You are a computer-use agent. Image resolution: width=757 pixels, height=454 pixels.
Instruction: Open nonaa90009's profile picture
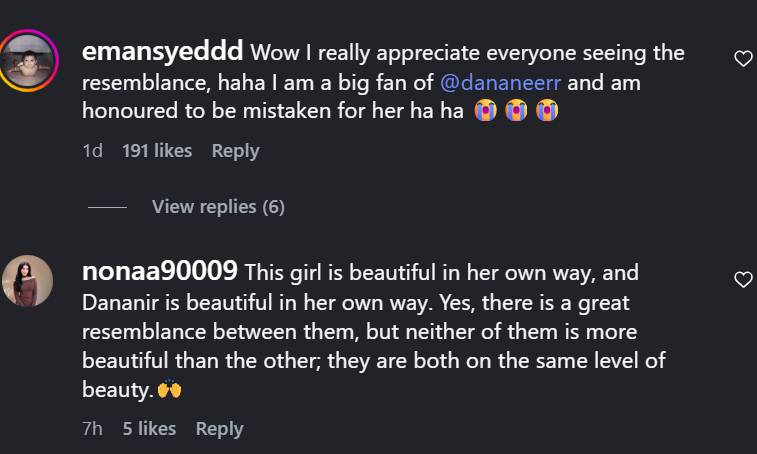[28, 281]
